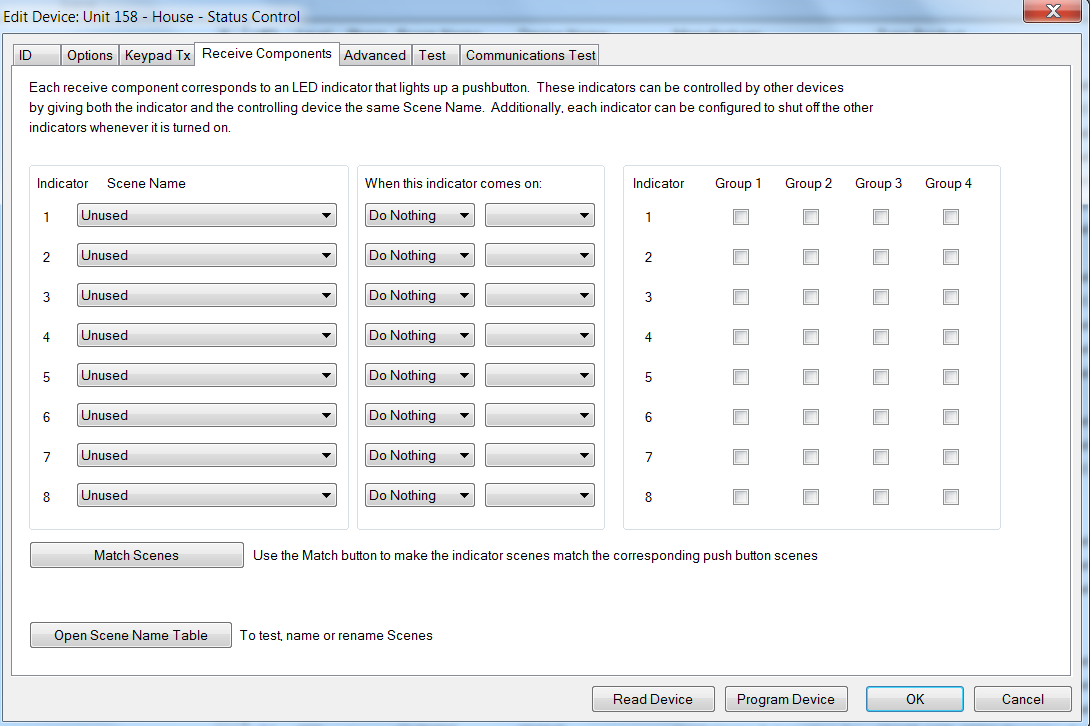1090x726 pixels.
Task: Go to the Advanced tab
Action: point(375,55)
